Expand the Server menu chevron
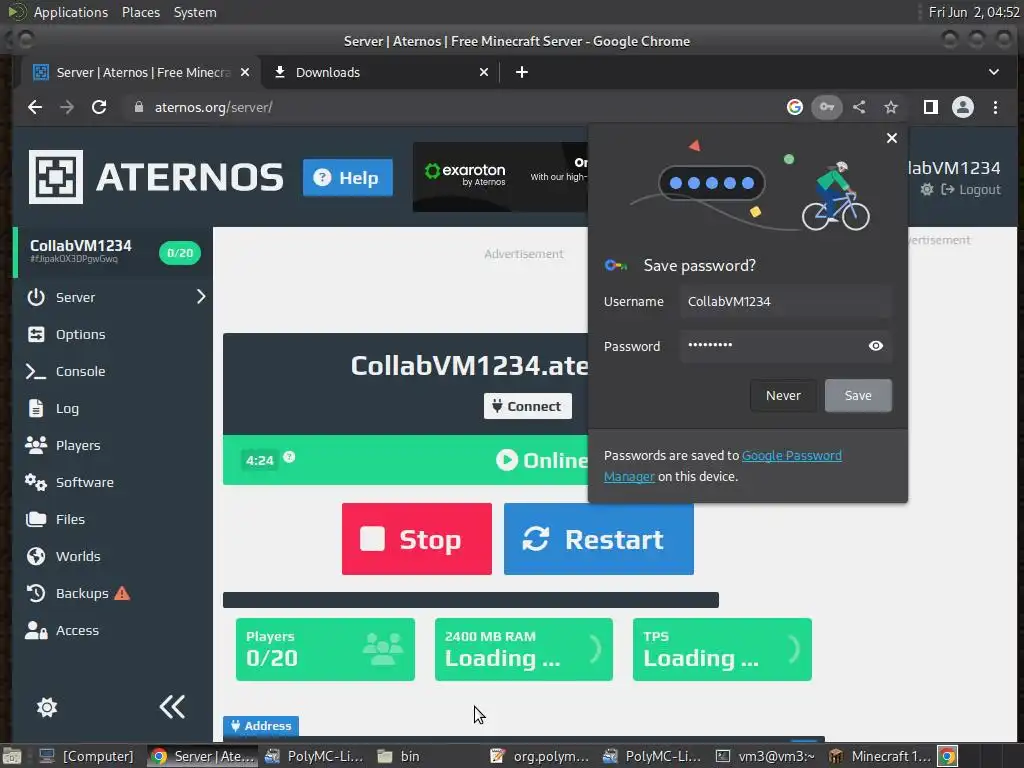Screen dimensions: 1024x768 click(200, 297)
